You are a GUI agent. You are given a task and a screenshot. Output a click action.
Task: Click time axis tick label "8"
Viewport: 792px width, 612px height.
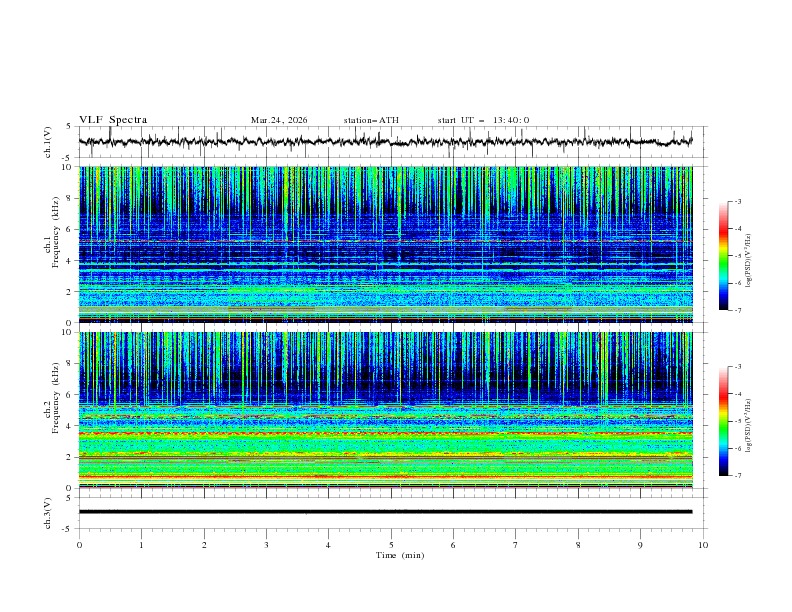tap(578, 545)
